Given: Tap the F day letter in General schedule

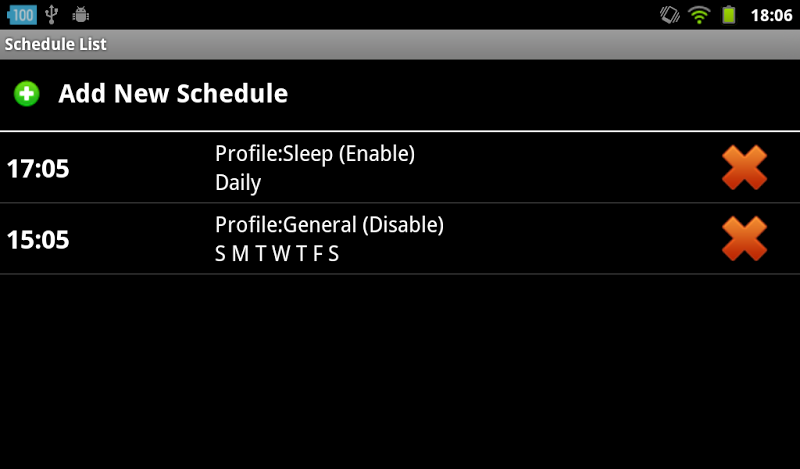Looking at the screenshot, I should coord(318,254).
